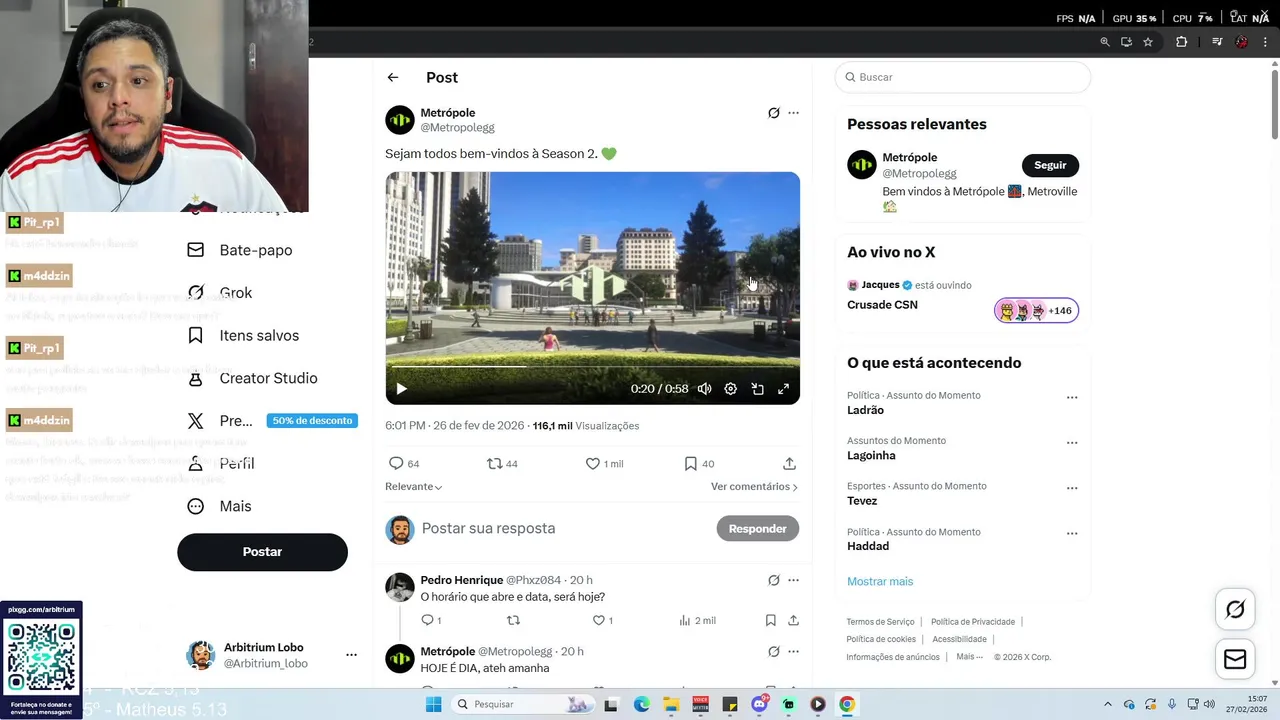Open options for the Tevez trend

point(1072,488)
